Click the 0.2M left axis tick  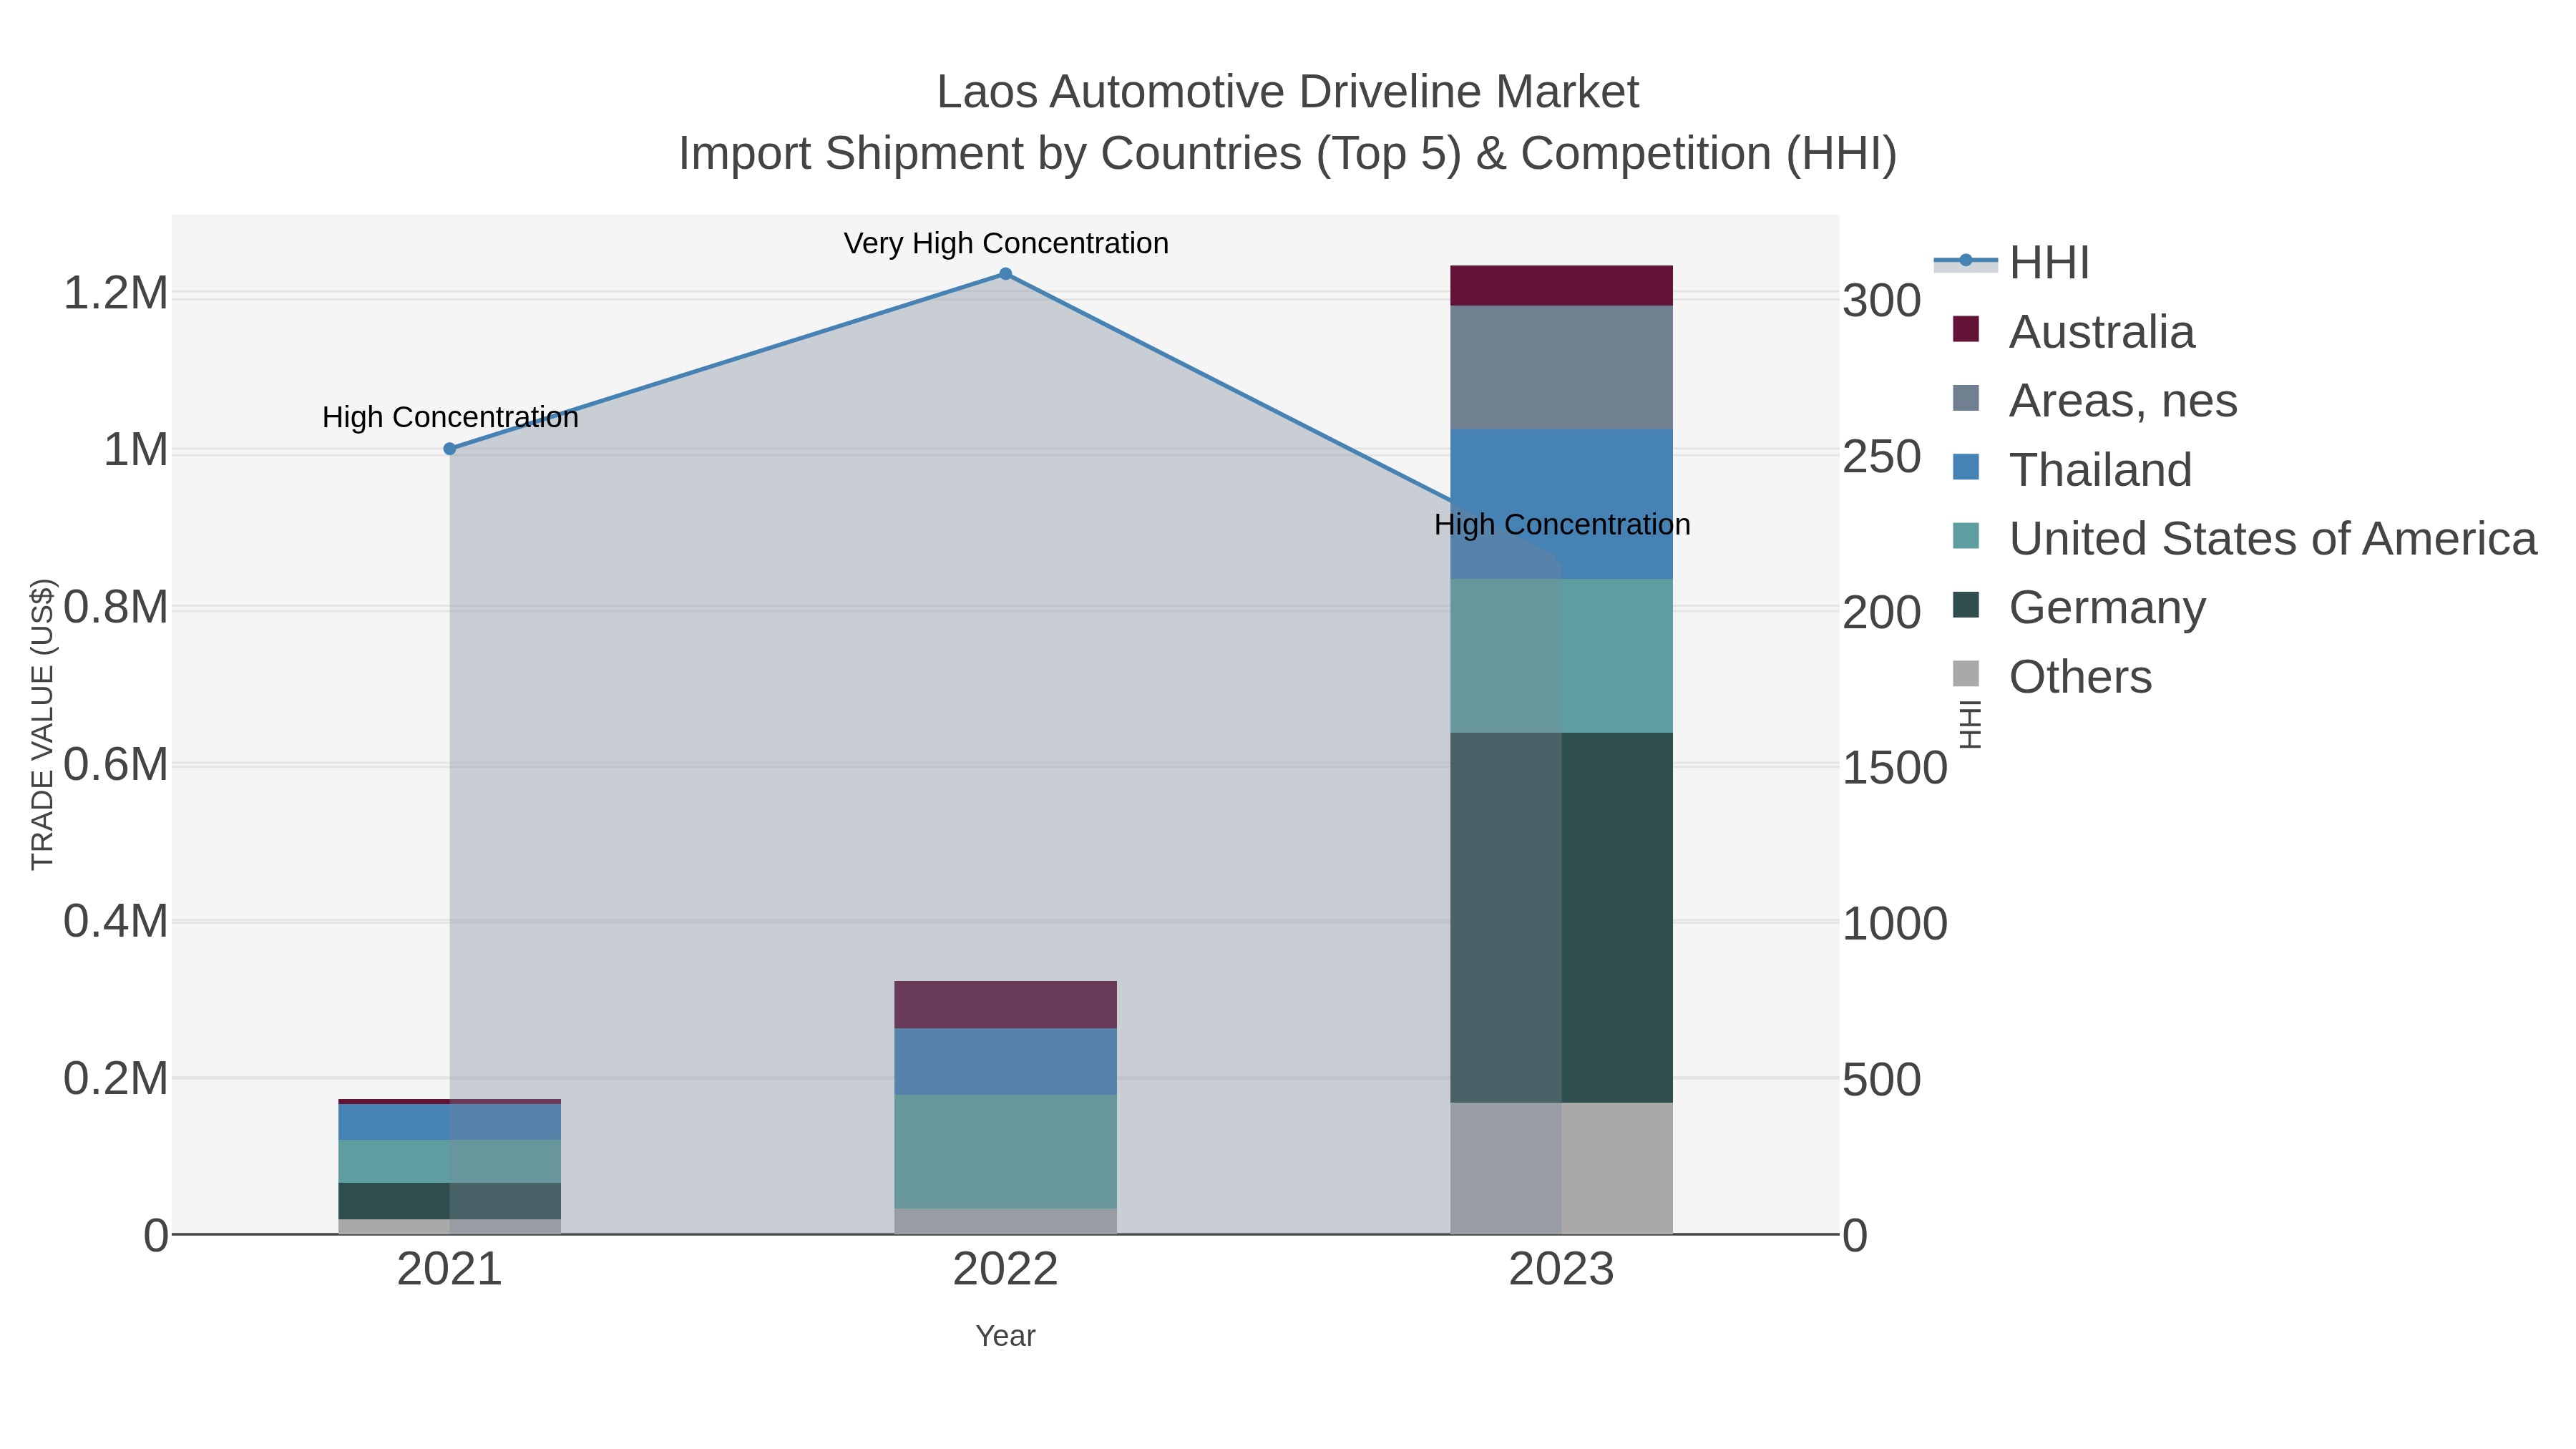(x=115, y=1079)
